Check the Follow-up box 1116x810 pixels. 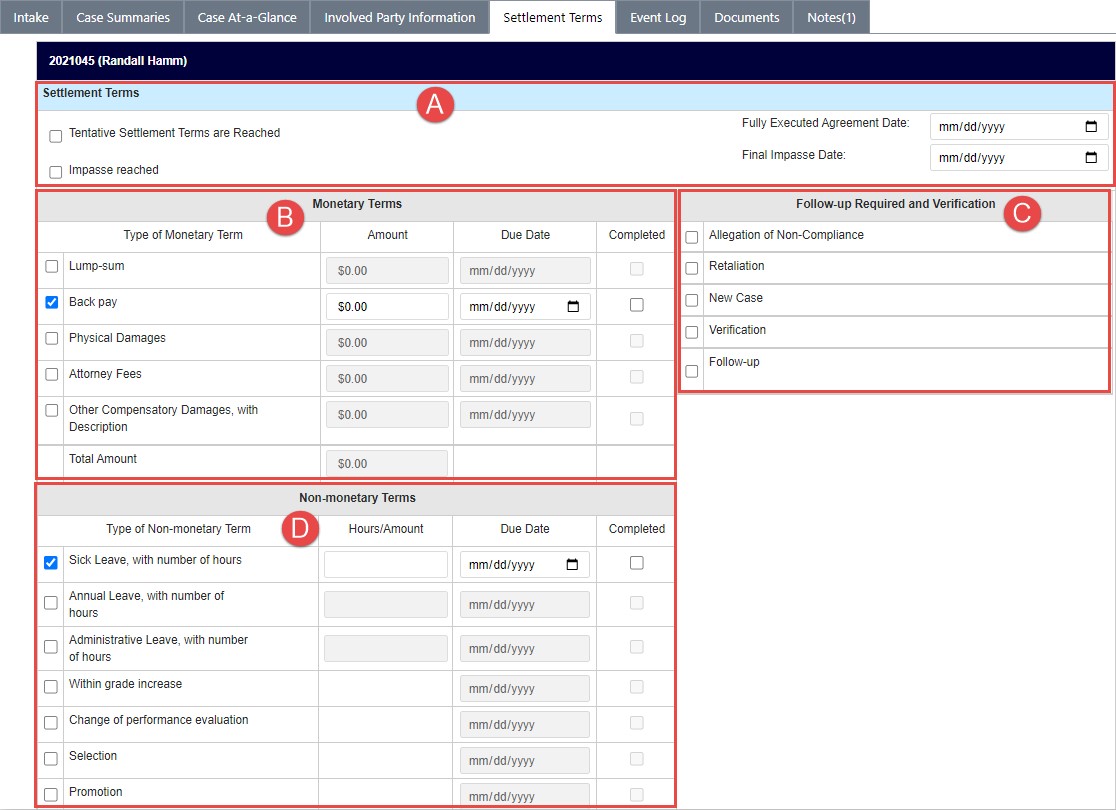pos(692,372)
